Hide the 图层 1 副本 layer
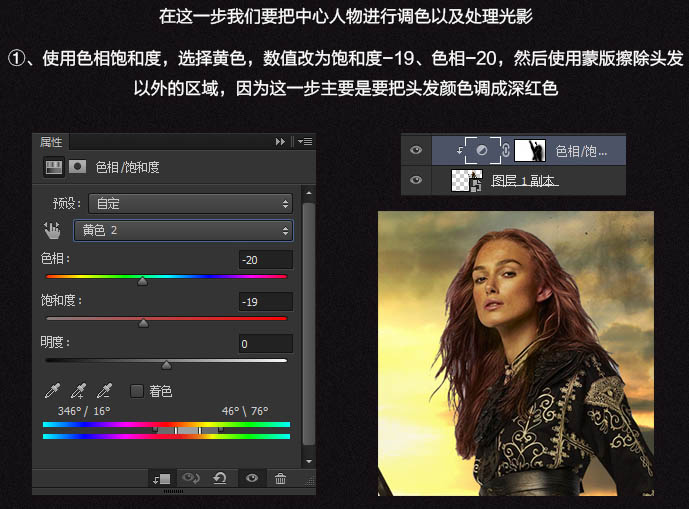This screenshot has height=509, width=689. 416,180
